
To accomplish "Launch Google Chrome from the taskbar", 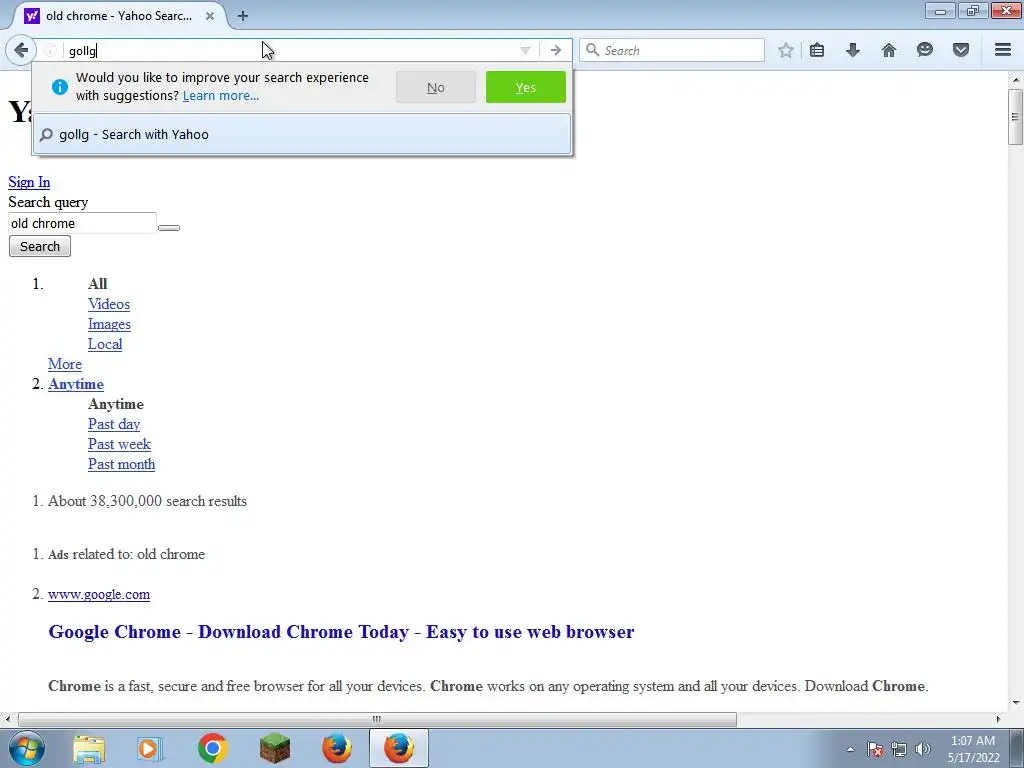I will (212, 748).
